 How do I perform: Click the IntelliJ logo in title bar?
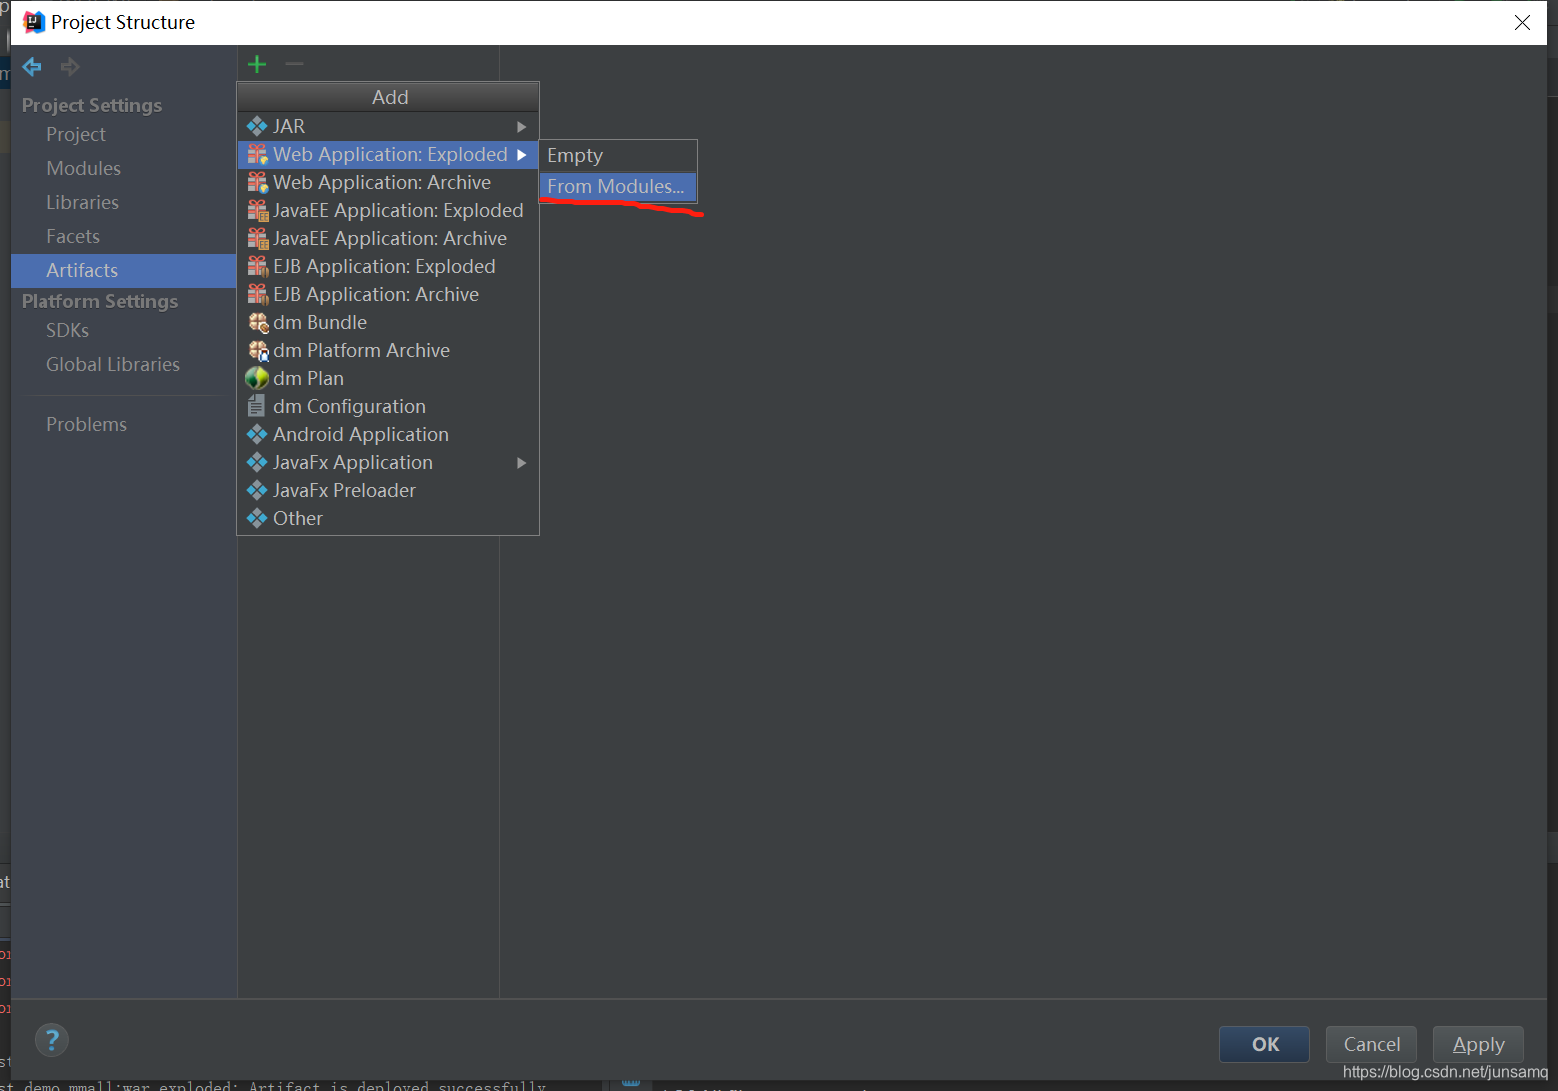coord(33,22)
